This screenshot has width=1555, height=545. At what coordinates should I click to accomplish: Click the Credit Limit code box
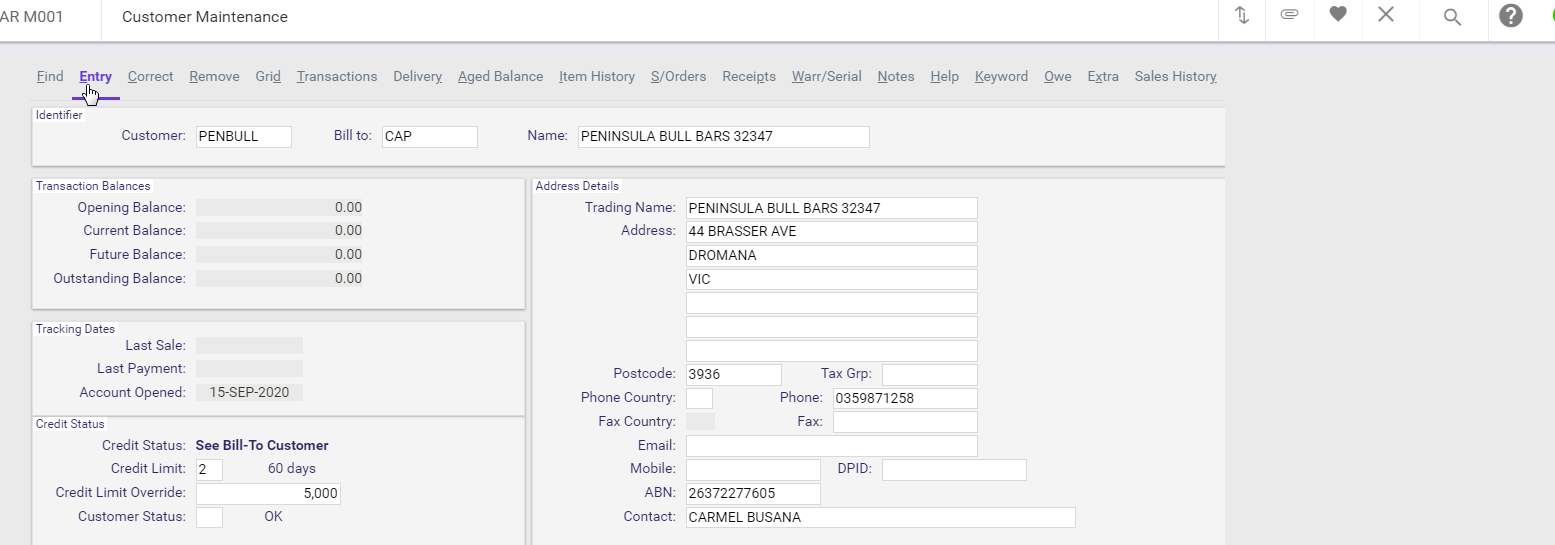(209, 469)
